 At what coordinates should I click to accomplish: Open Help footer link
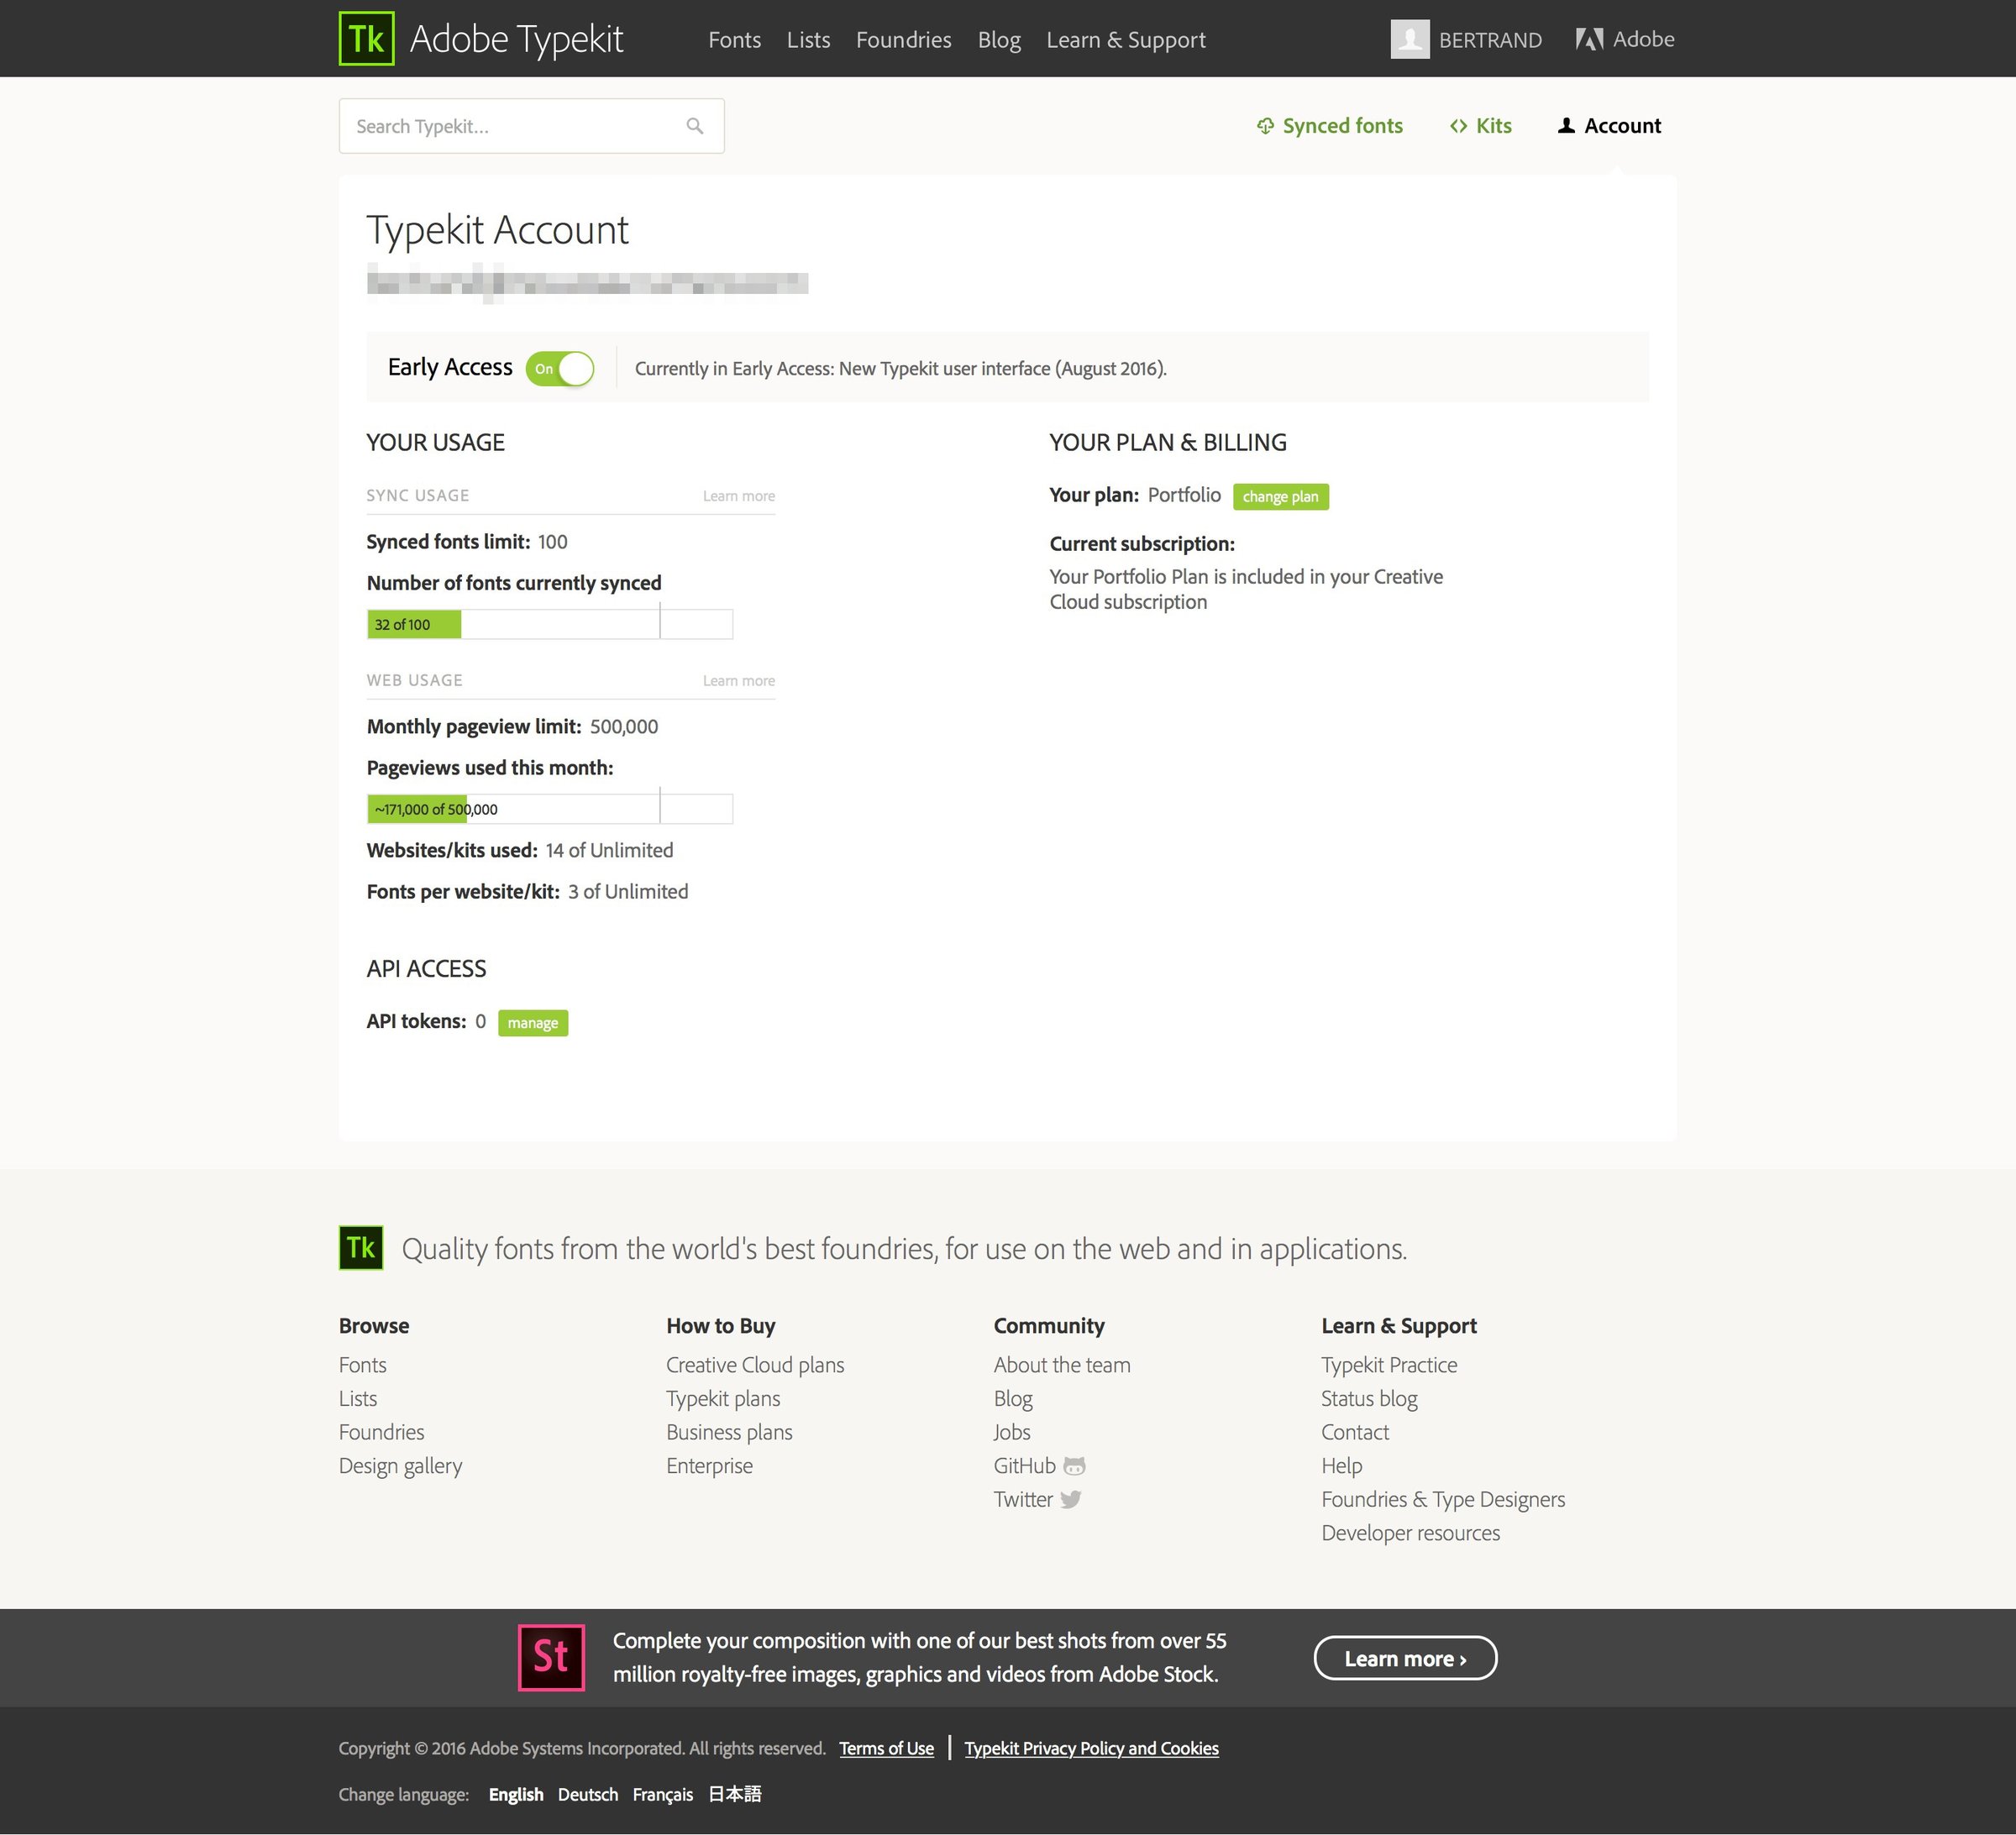1342,1466
